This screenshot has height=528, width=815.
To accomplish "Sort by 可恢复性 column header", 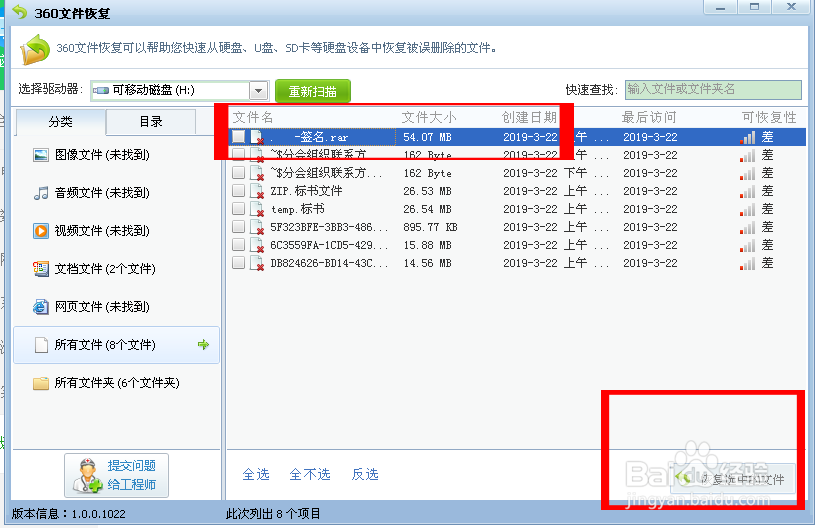I will coord(769,117).
